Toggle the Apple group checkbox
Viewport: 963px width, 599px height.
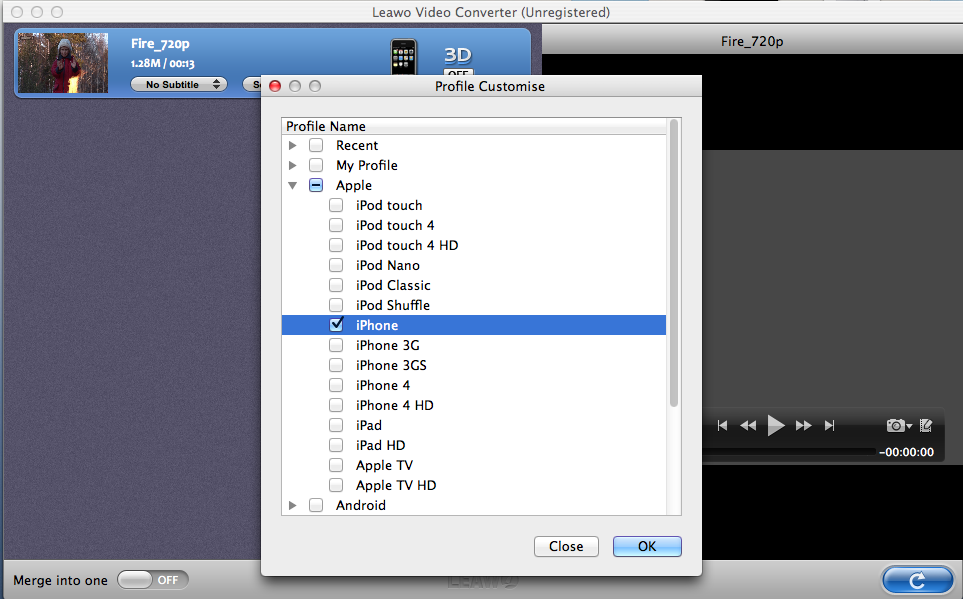316,186
